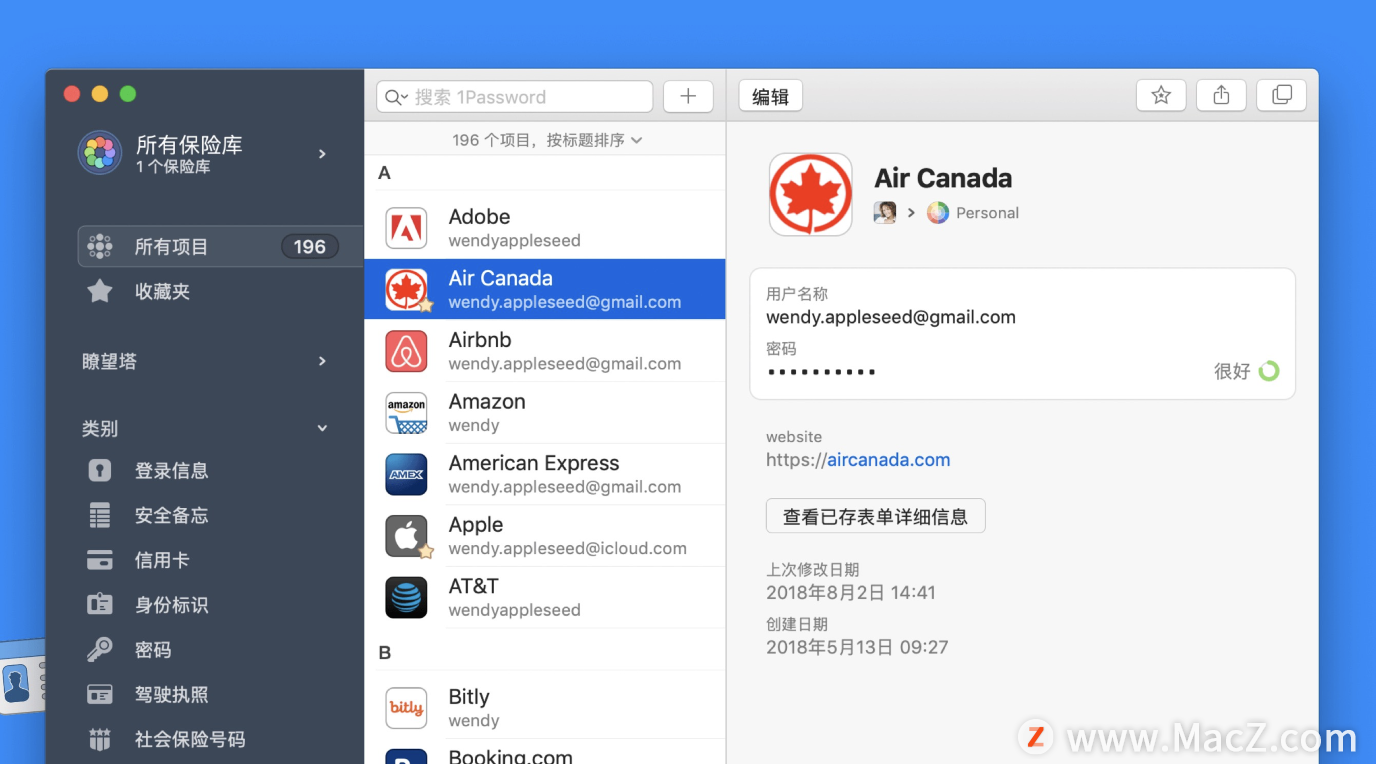Click the 信用卡 card icon

click(100, 560)
